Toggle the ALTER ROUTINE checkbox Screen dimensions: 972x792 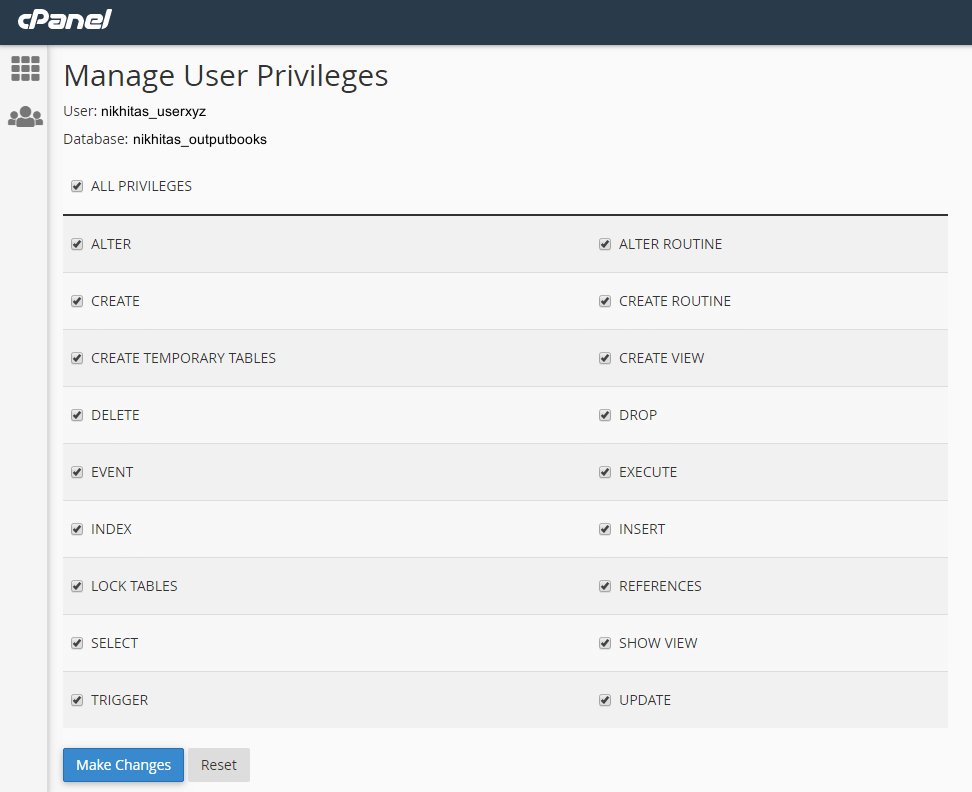point(605,244)
